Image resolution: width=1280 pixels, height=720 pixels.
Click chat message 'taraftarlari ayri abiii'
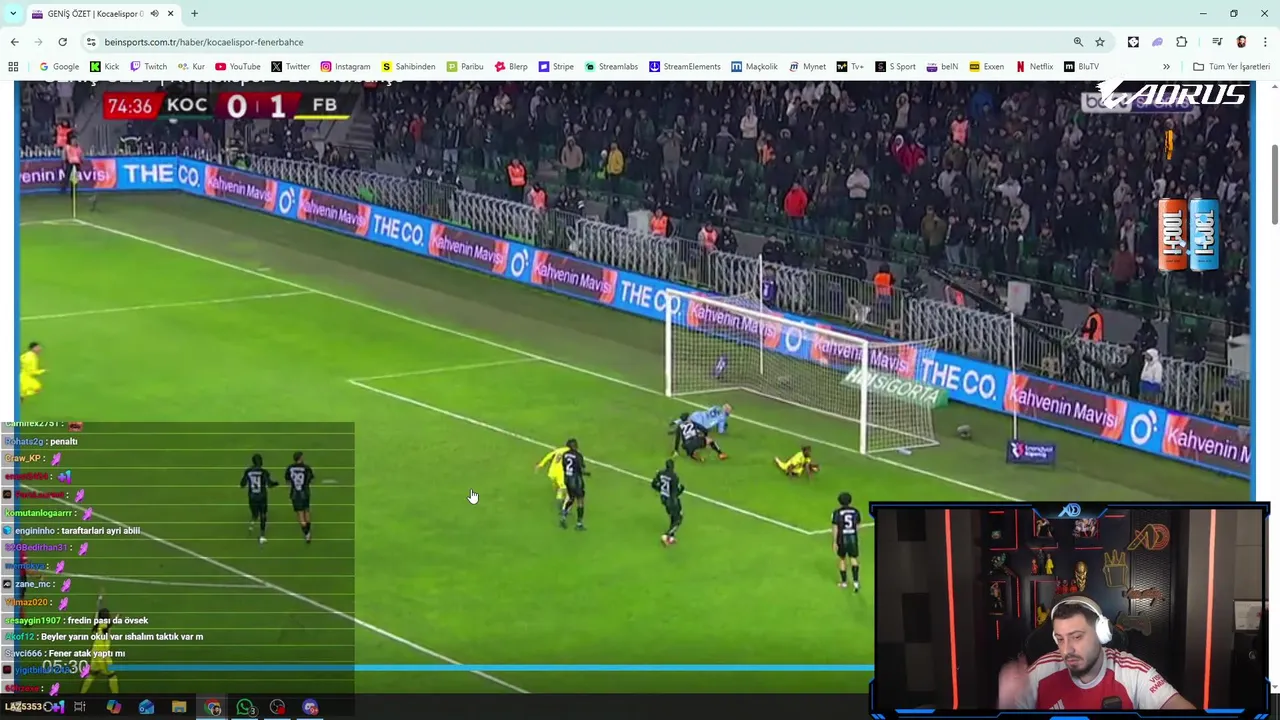coord(100,531)
